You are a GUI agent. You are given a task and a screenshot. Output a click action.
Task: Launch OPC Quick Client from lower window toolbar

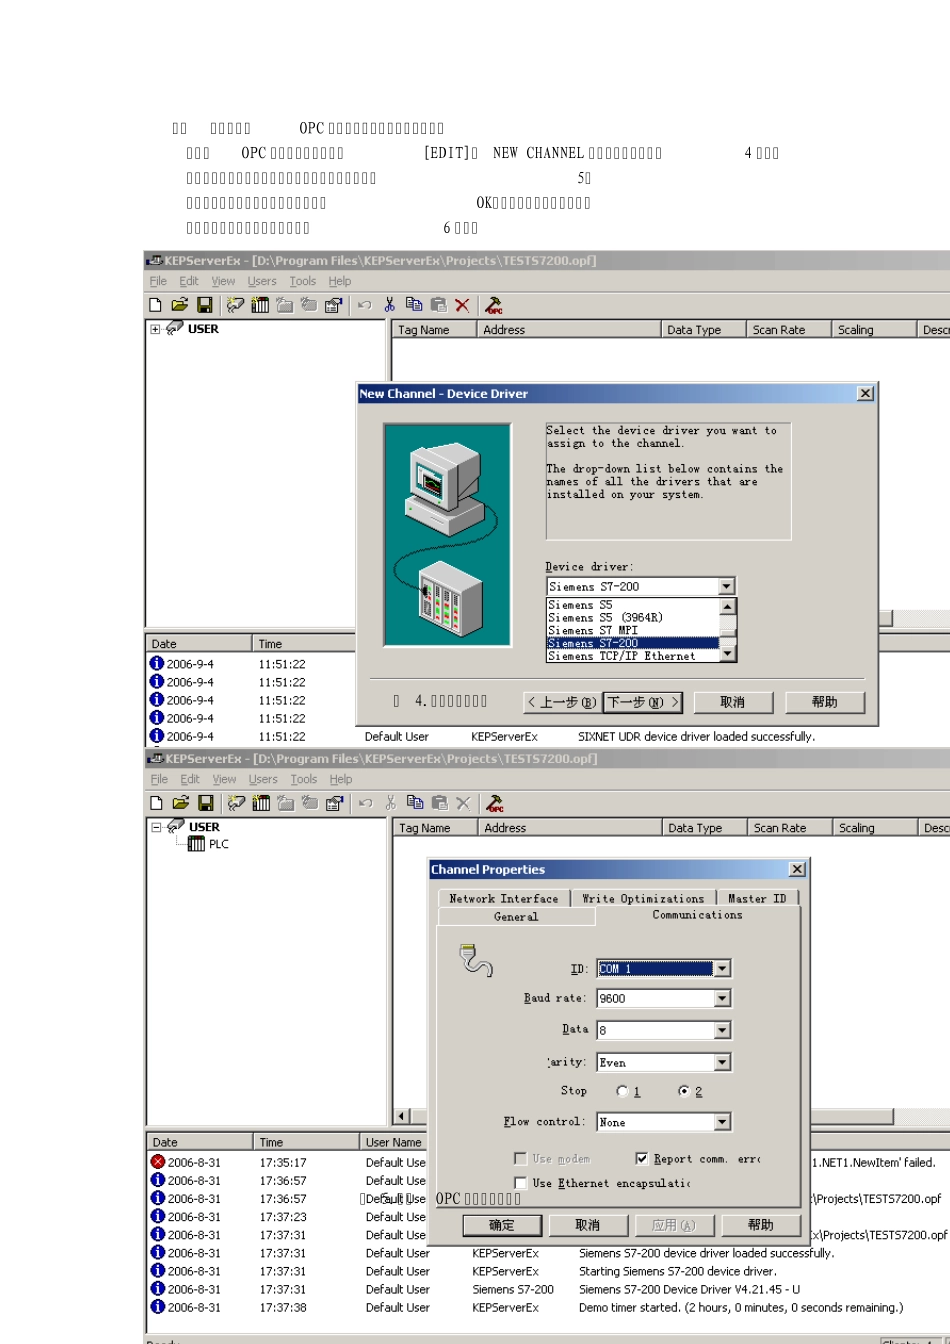point(495,803)
